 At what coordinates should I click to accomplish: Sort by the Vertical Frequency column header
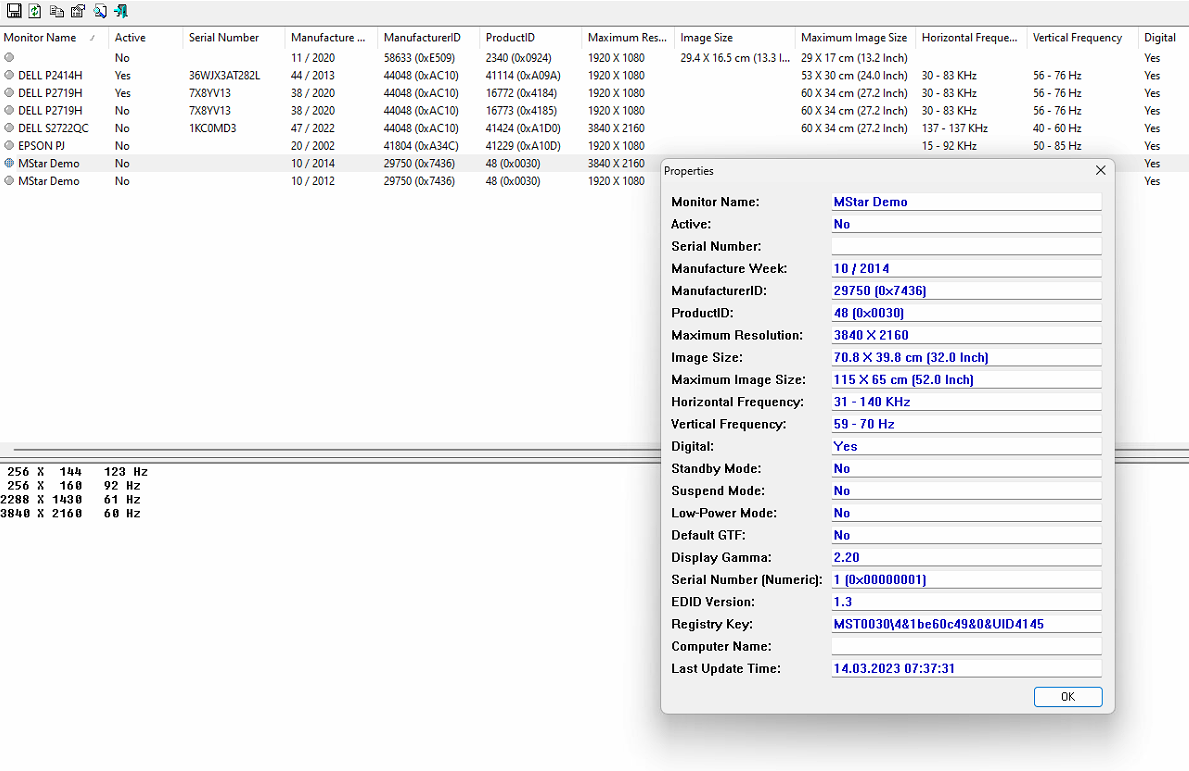[1082, 37]
